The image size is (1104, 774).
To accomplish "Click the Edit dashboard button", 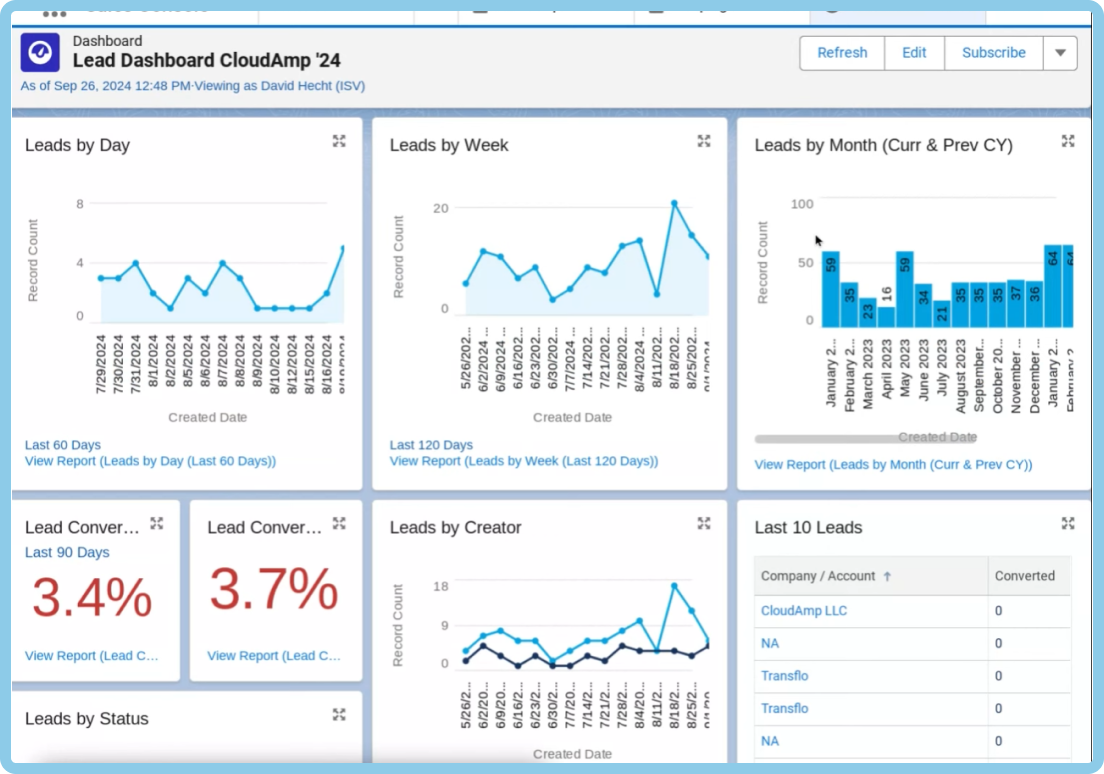I will [x=914, y=53].
